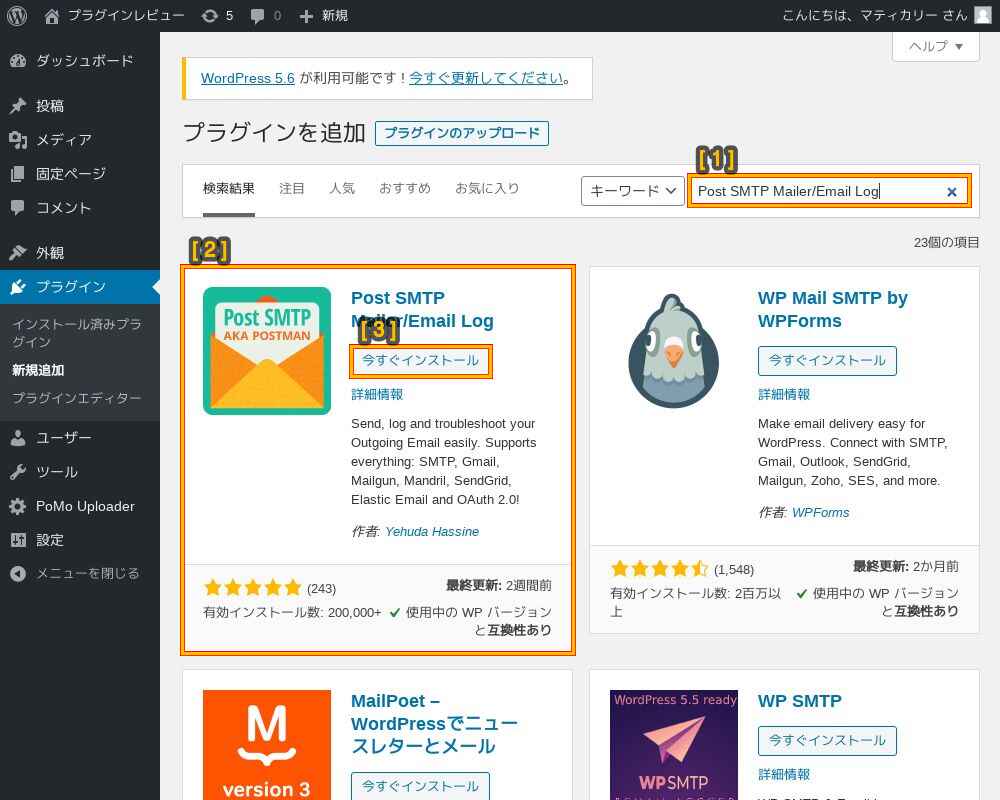Open the WP SMTP plugin thumbnail
Viewport: 1000px width, 800px height.
673,744
